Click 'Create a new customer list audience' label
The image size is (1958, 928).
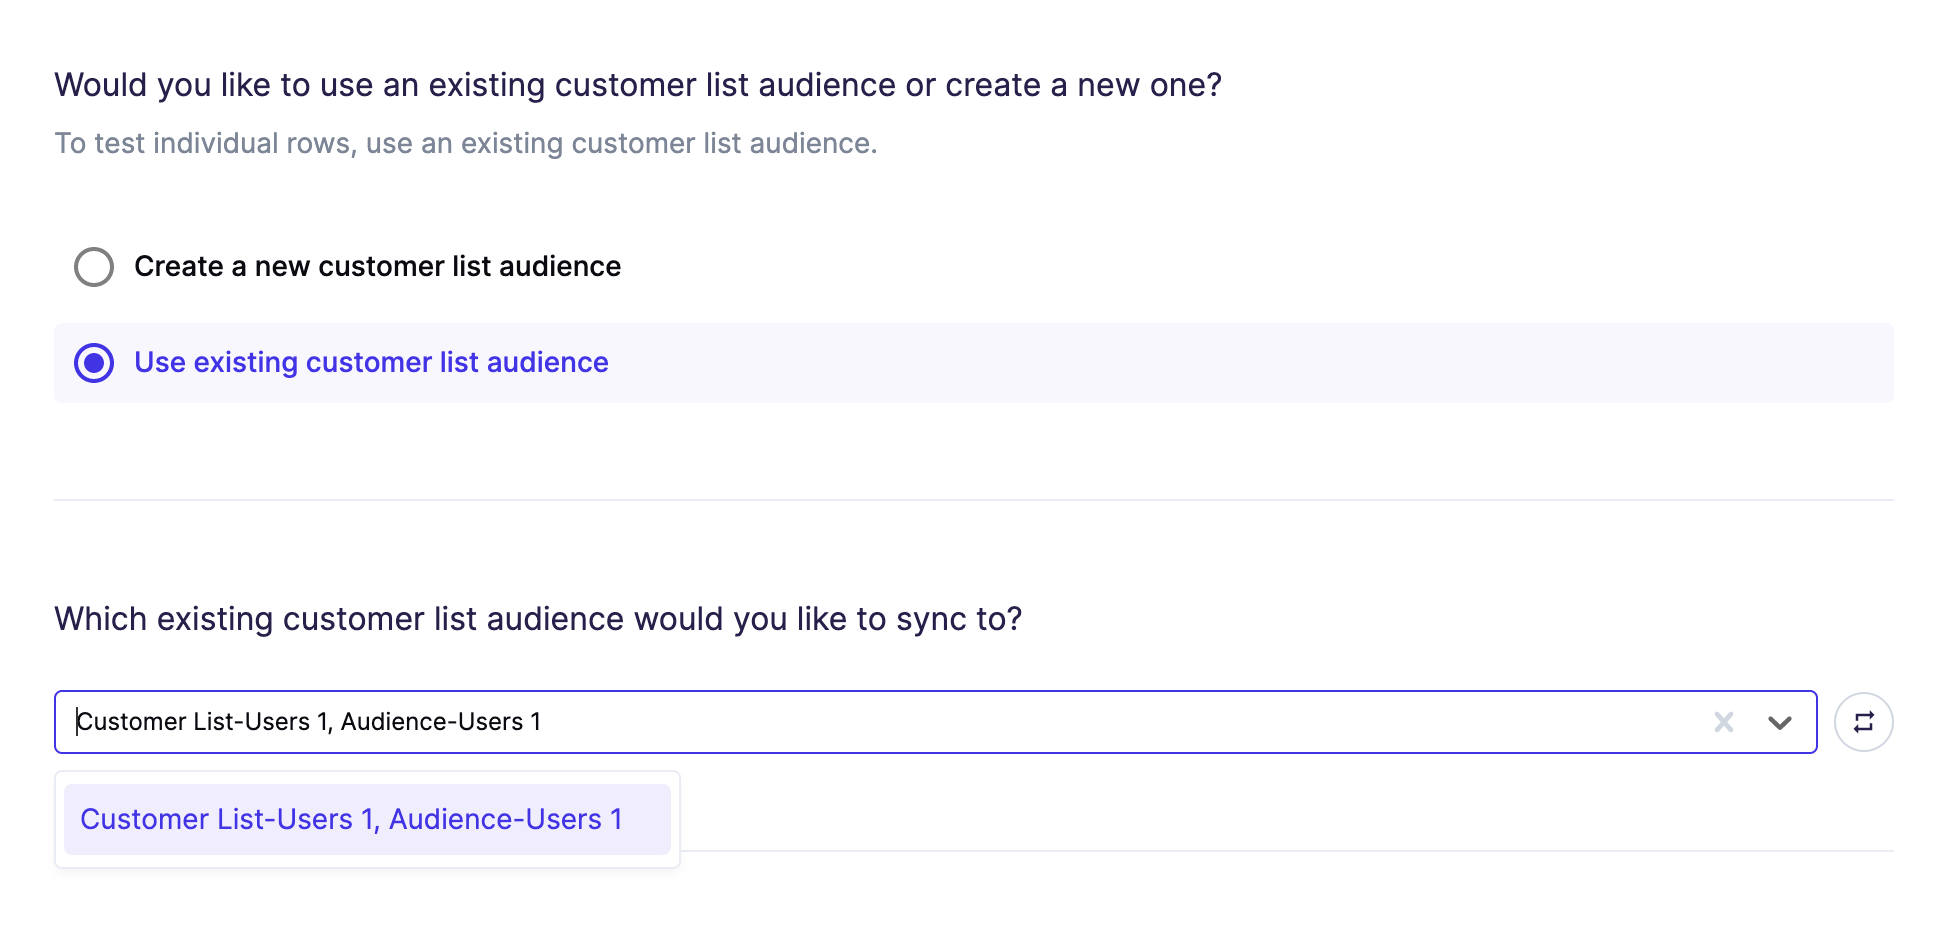point(377,266)
